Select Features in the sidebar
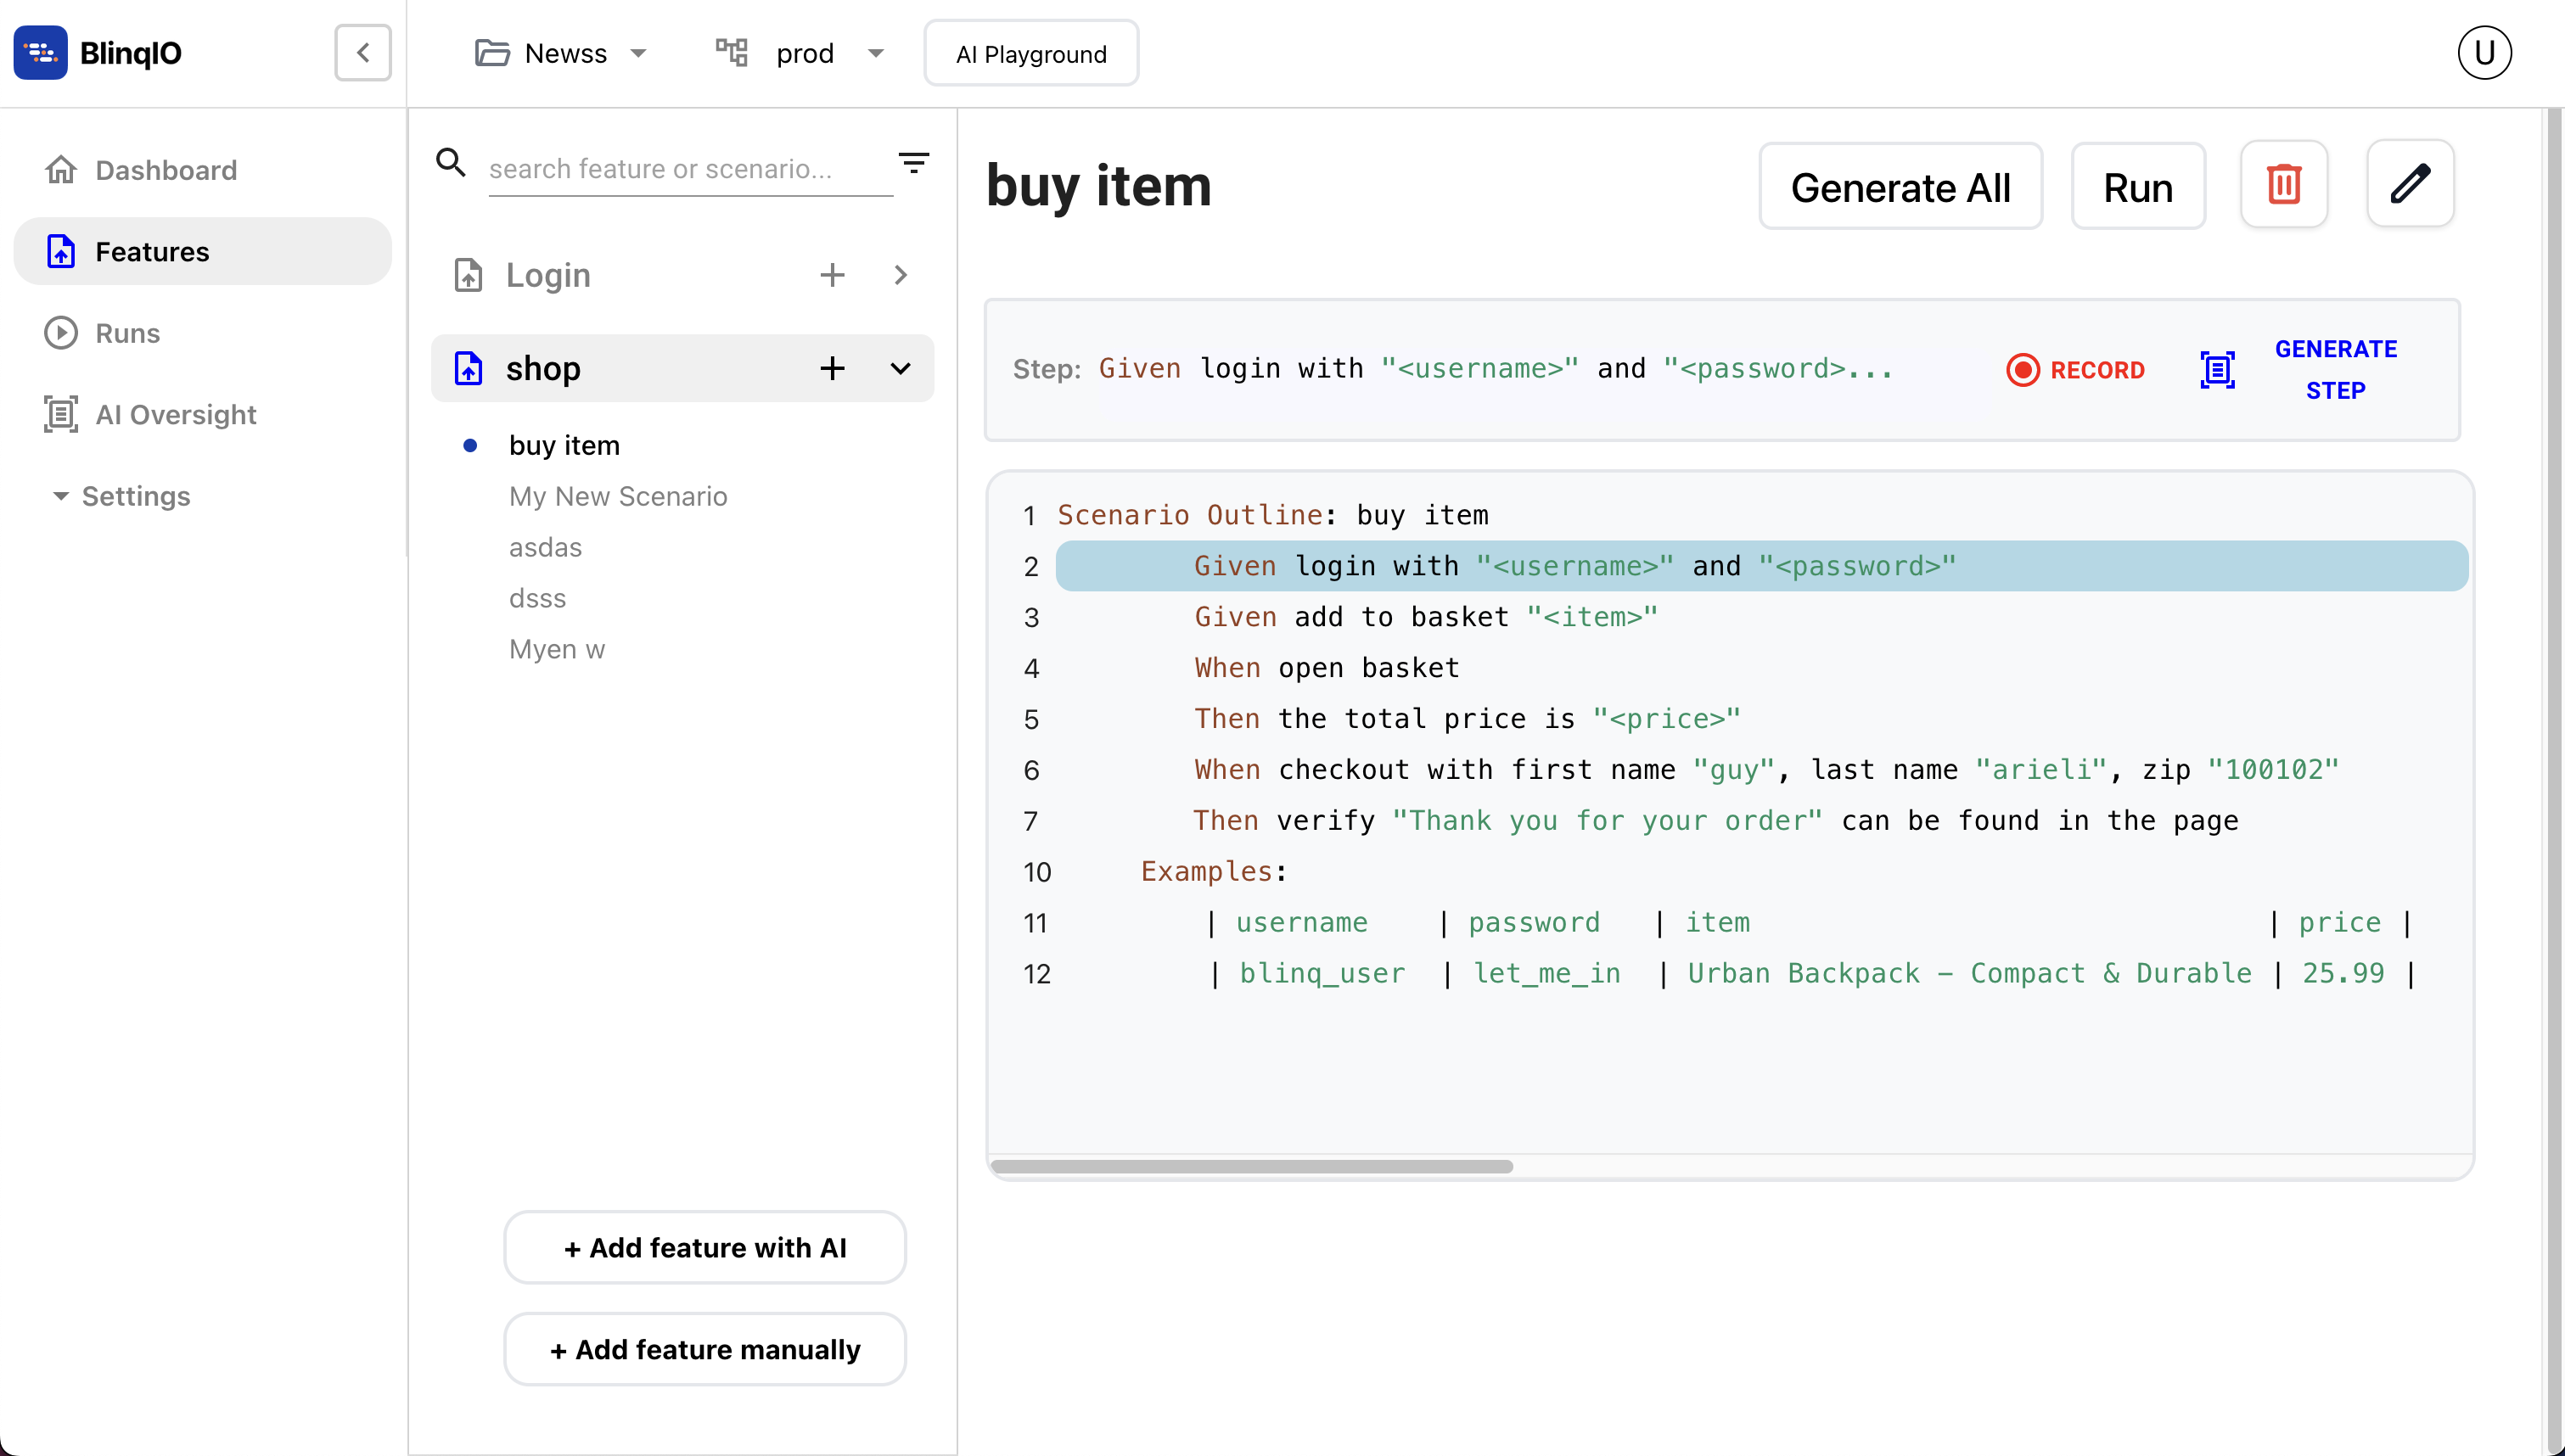Image resolution: width=2565 pixels, height=1456 pixels. point(202,251)
